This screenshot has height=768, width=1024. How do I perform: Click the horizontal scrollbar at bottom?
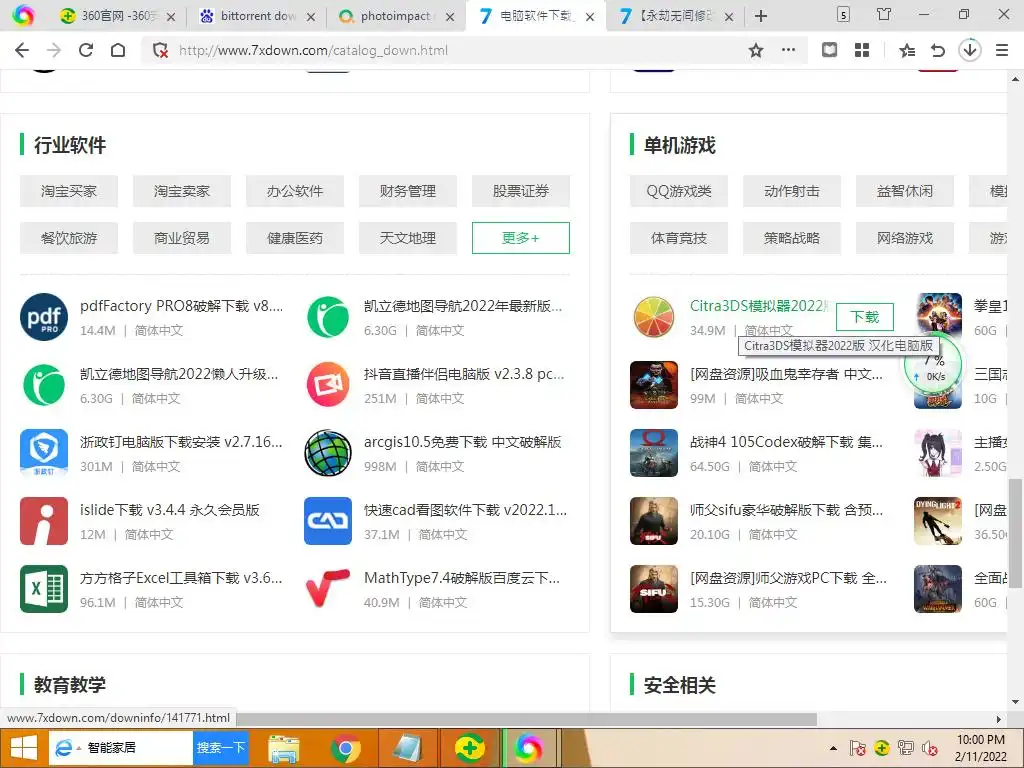(526, 718)
